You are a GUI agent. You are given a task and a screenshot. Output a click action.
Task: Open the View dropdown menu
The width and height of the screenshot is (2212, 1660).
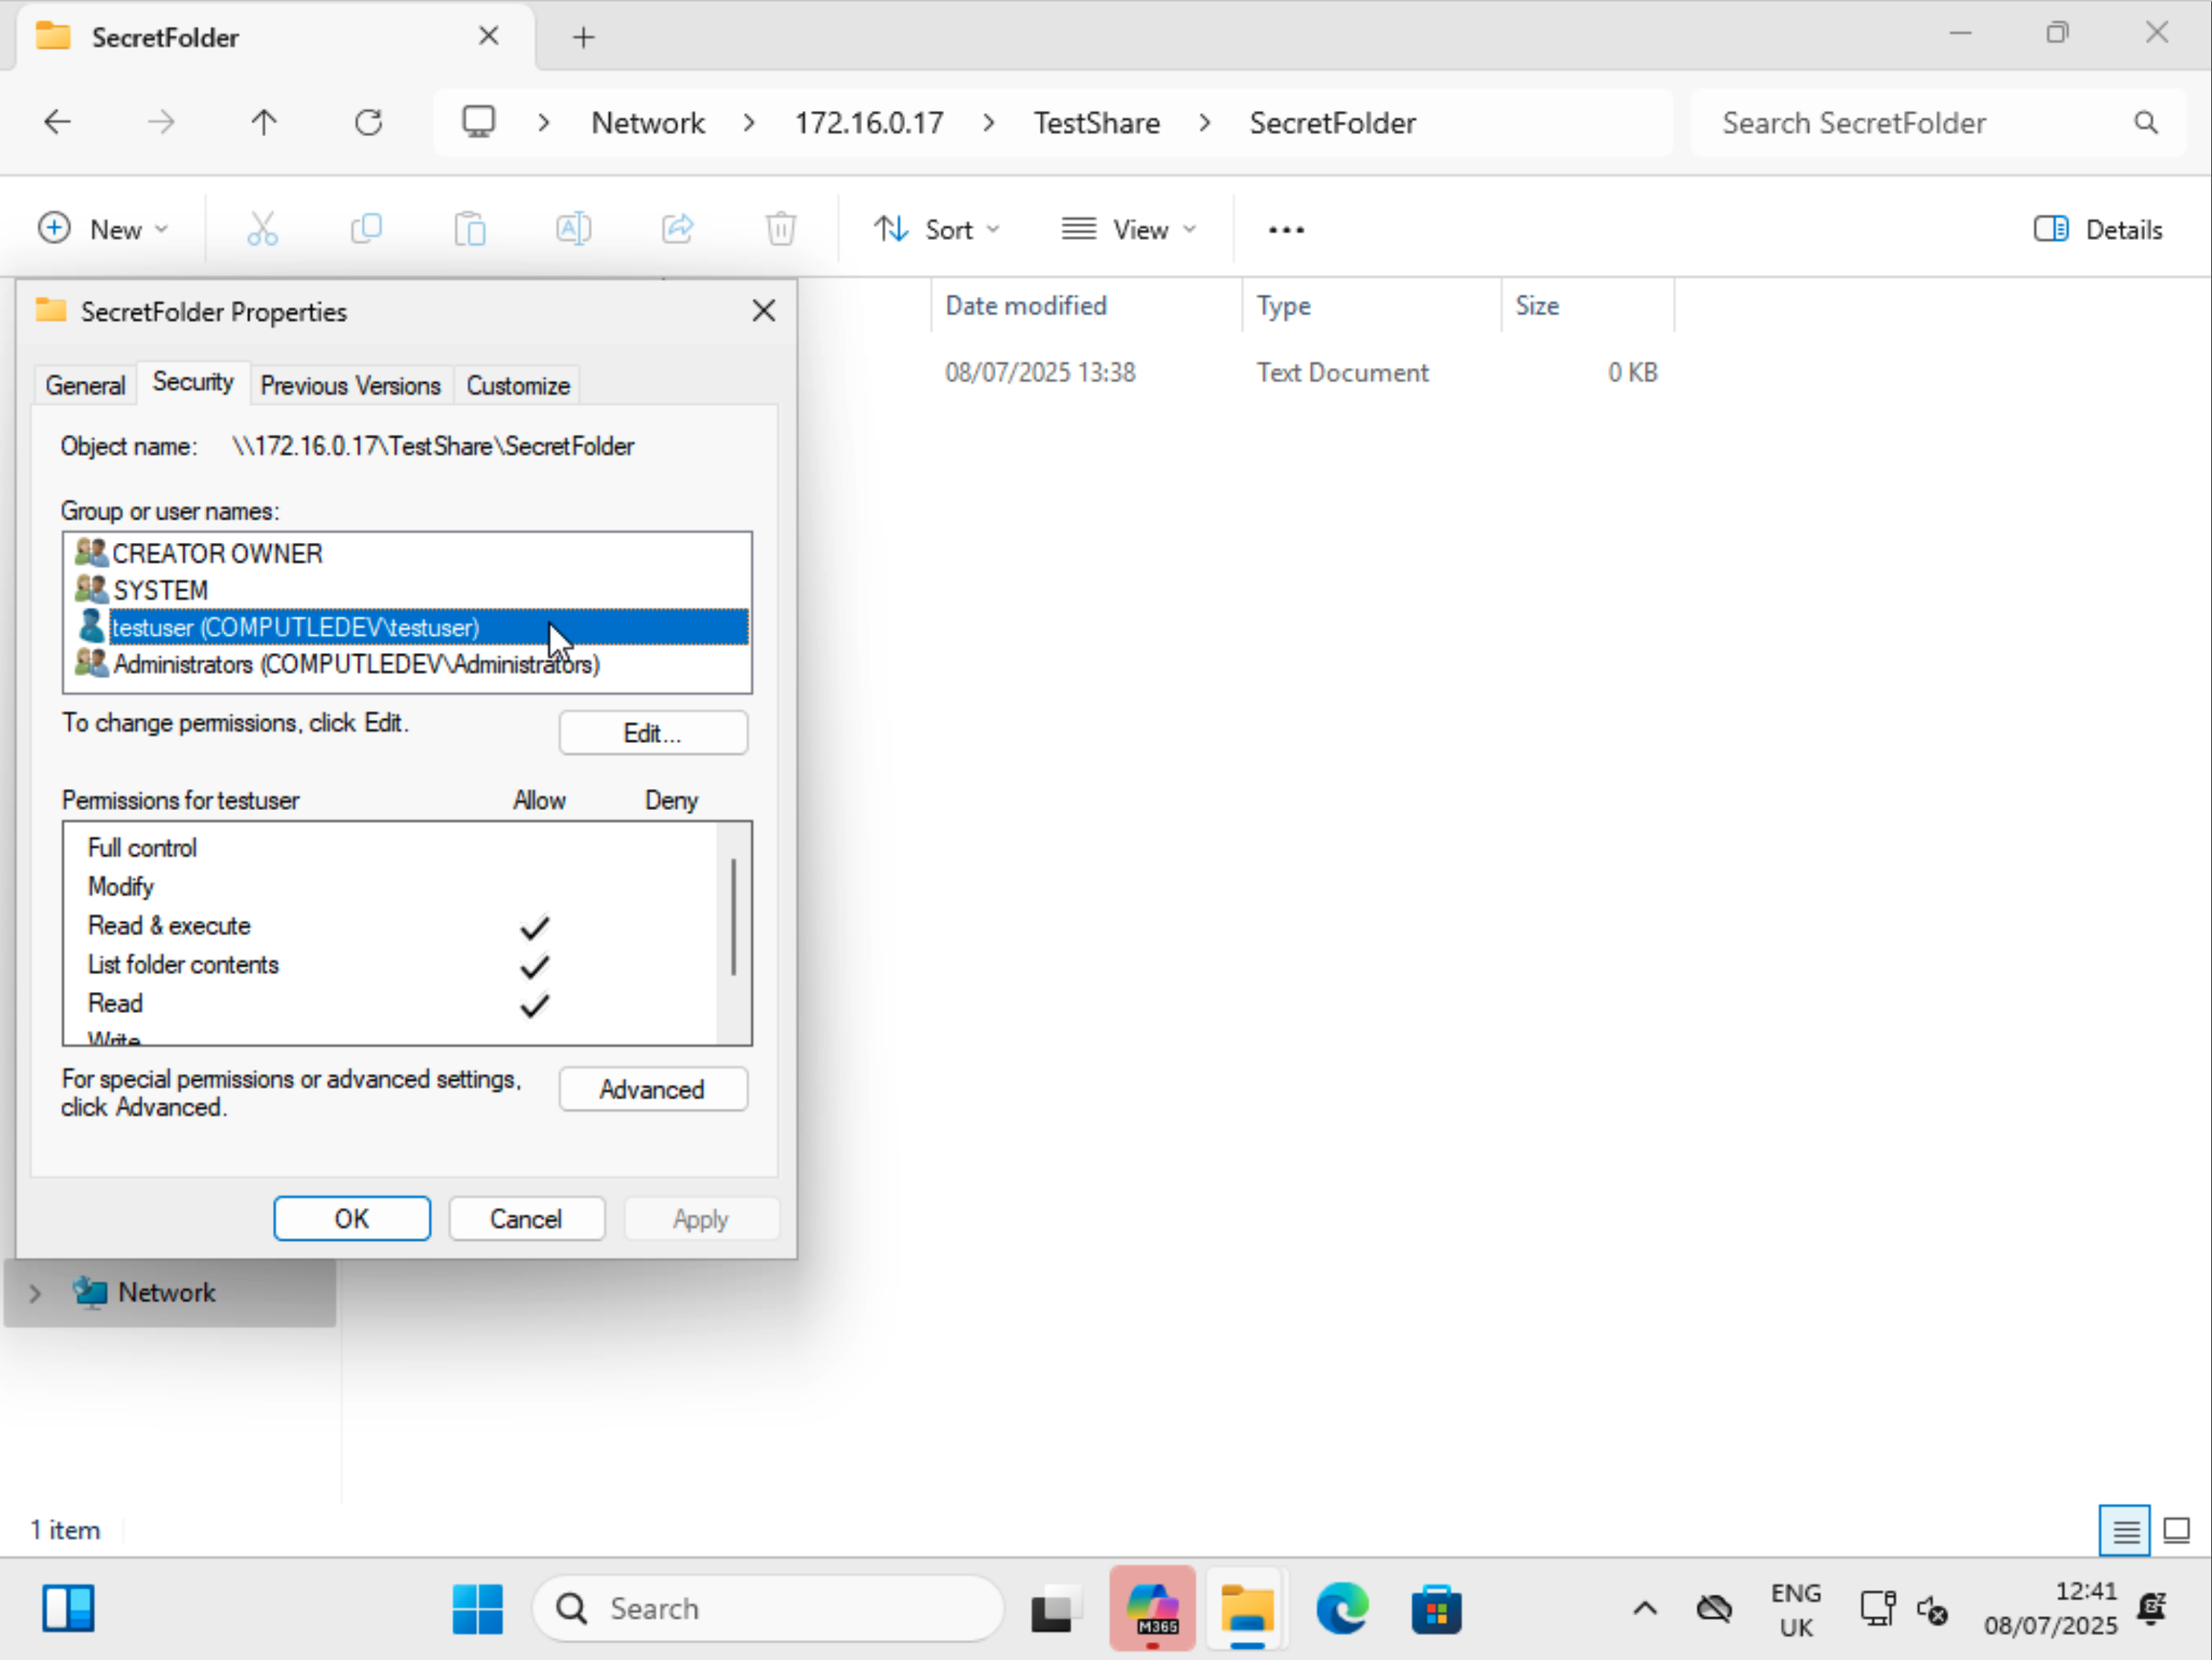1129,230
